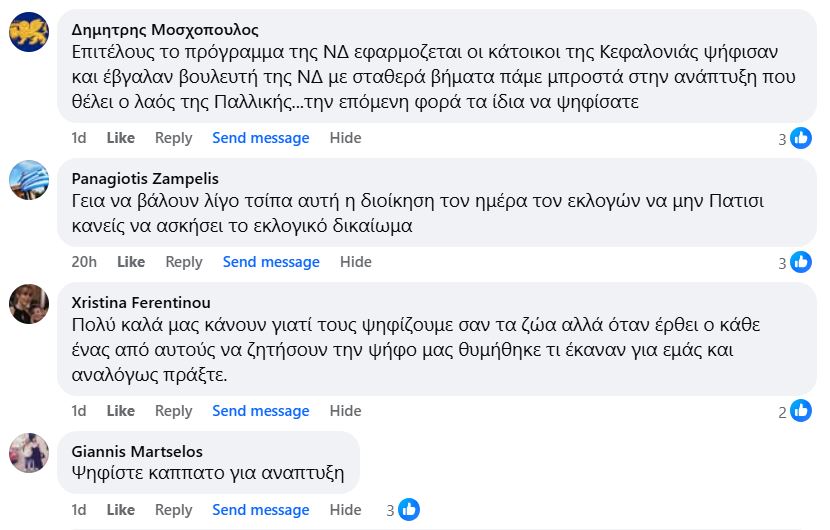830x530 pixels.
Task: Click like reaction icon on Panagiotis Zampelis comment
Action: coord(801,263)
